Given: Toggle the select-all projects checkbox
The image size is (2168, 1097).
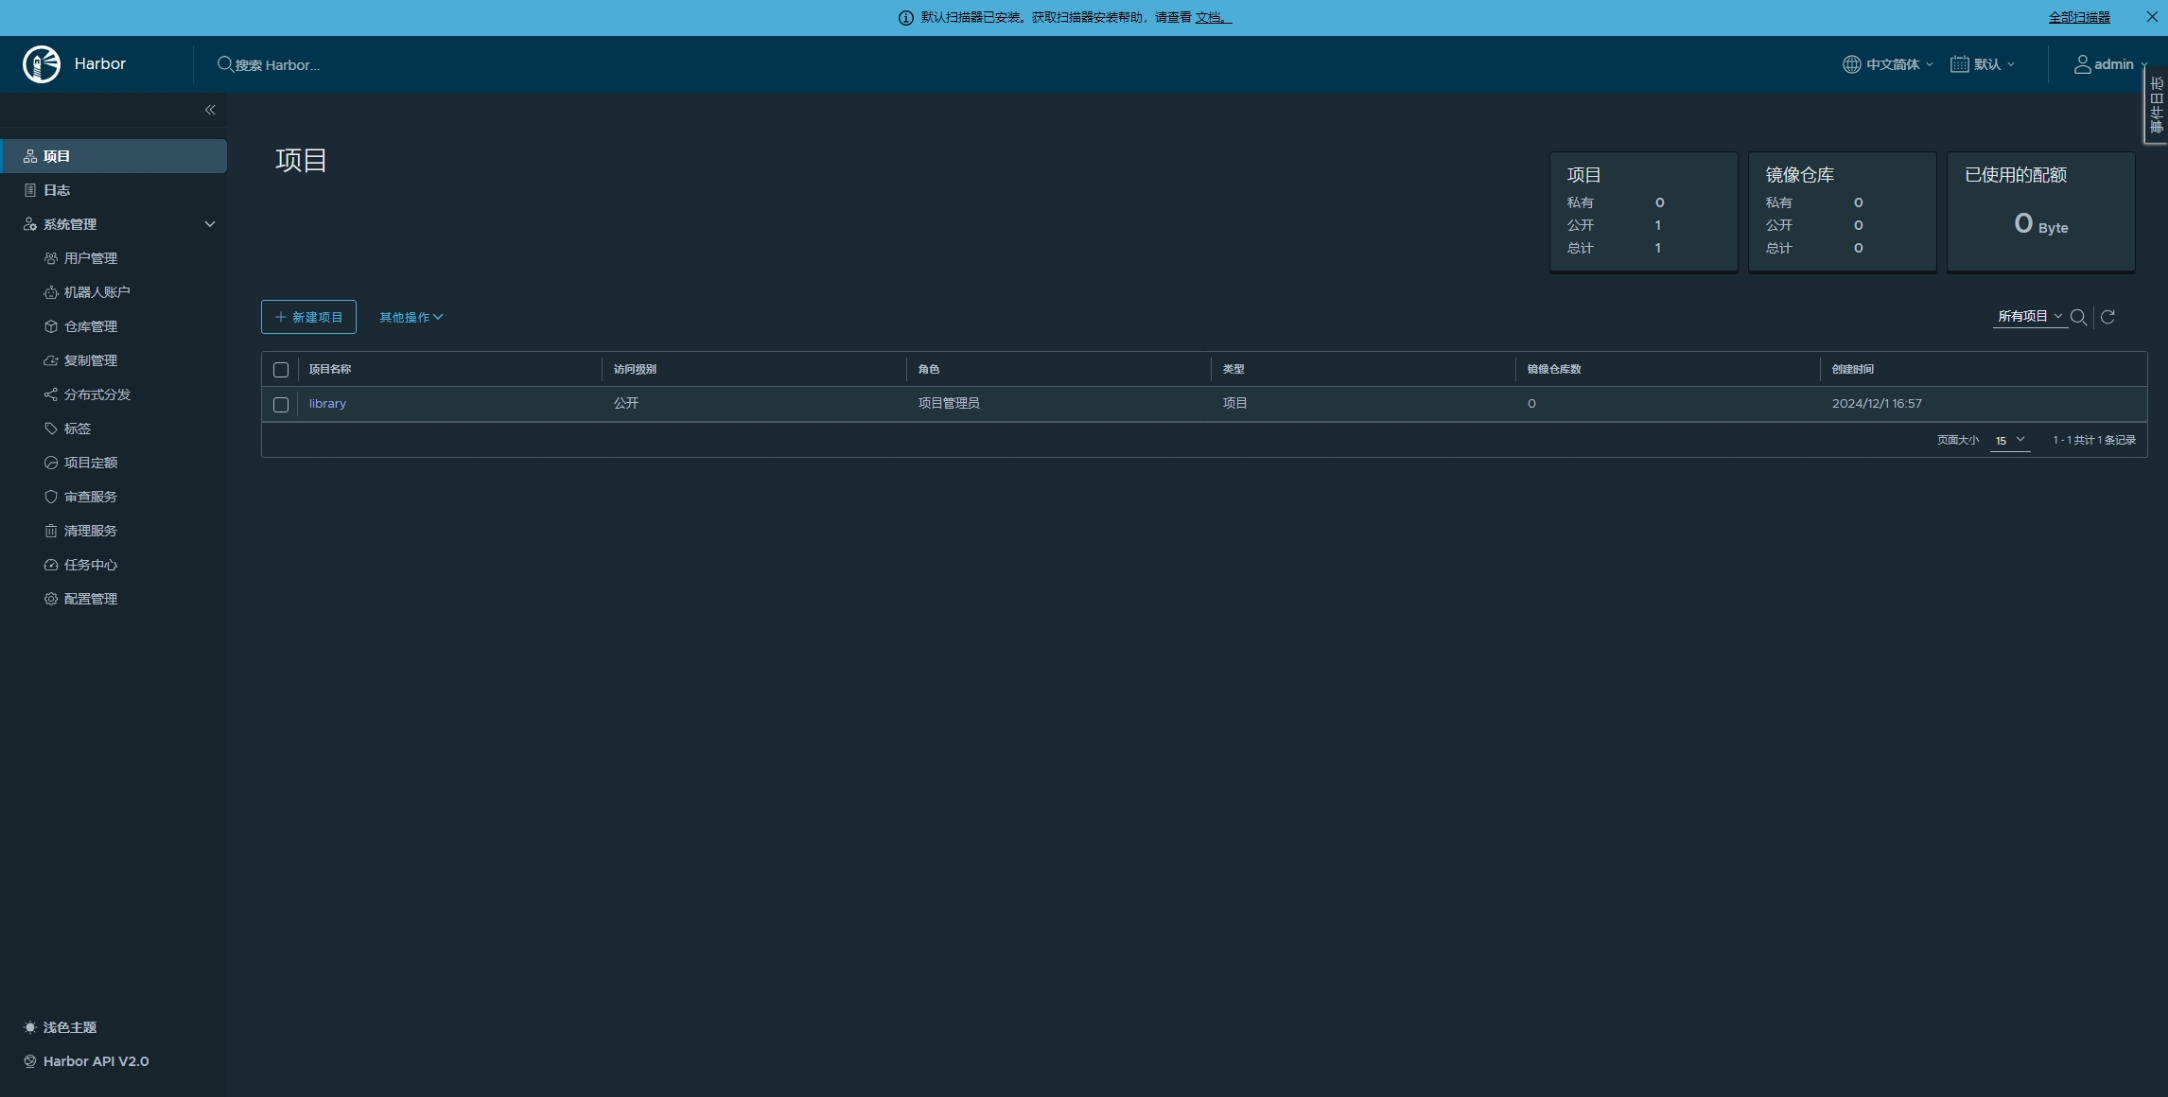Looking at the screenshot, I should click(281, 370).
